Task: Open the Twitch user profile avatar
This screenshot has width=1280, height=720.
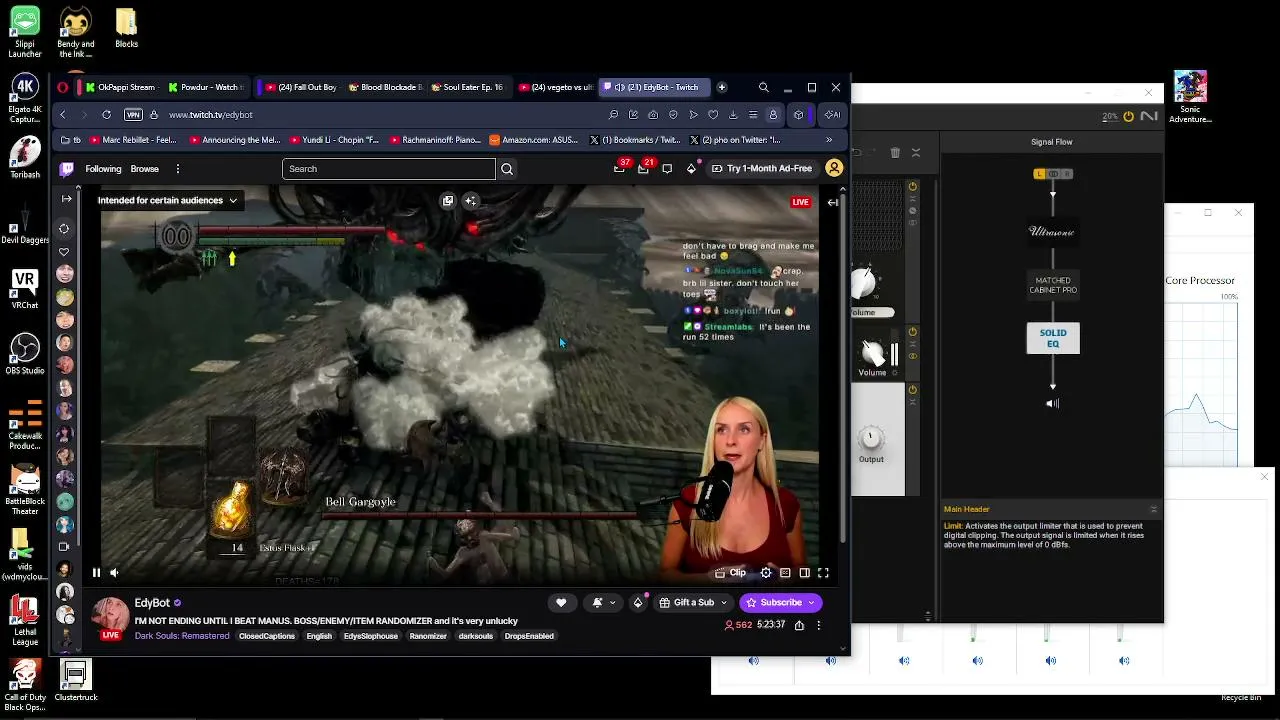Action: pos(834,168)
